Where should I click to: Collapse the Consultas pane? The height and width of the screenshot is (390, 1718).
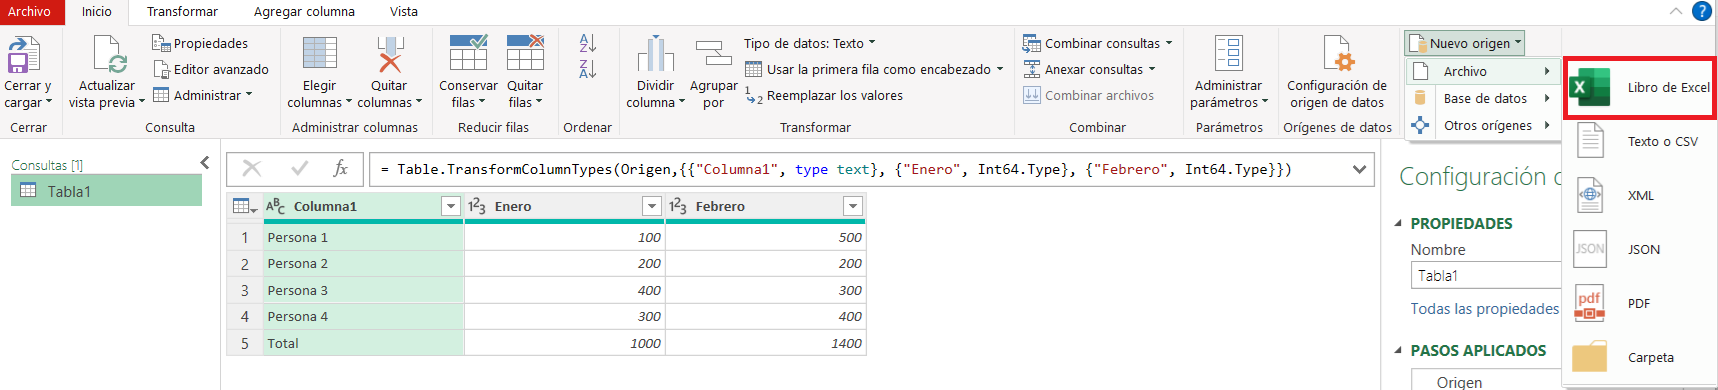point(205,162)
